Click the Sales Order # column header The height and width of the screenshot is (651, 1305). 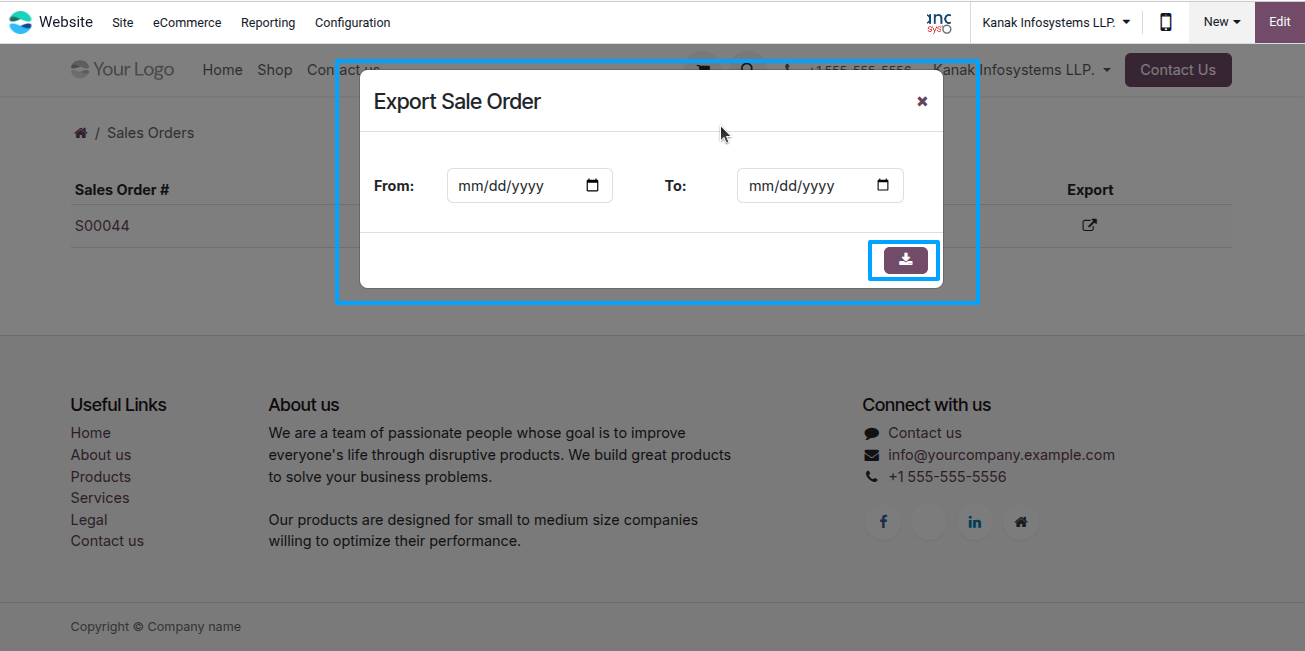pyautogui.click(x=122, y=190)
